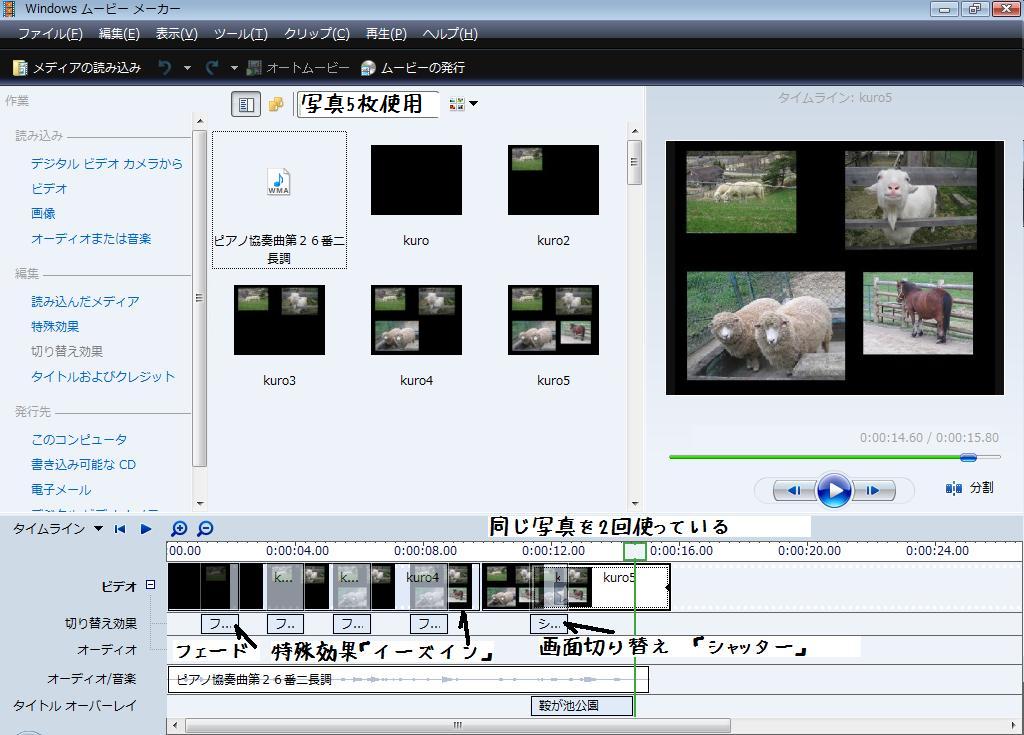This screenshot has width=1024, height=735.
Task: Open the Redo history dropdown arrow
Action: (234, 67)
